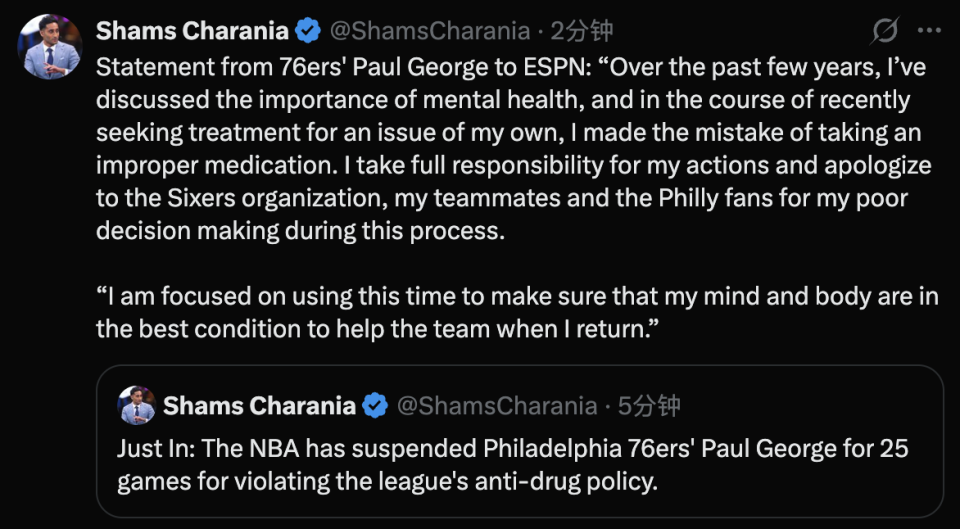Open the "Shams Charania" name on the main post
The width and height of the screenshot is (960, 529).
click(x=193, y=32)
